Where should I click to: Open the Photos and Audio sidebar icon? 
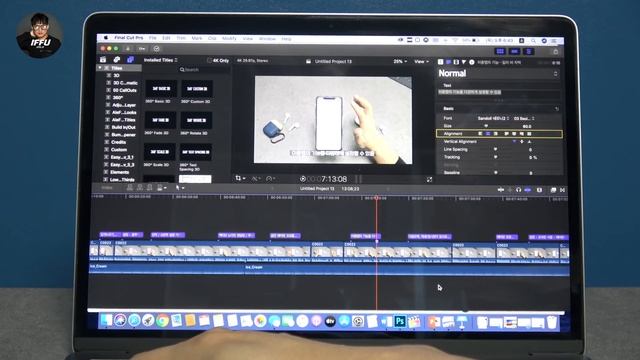point(116,60)
